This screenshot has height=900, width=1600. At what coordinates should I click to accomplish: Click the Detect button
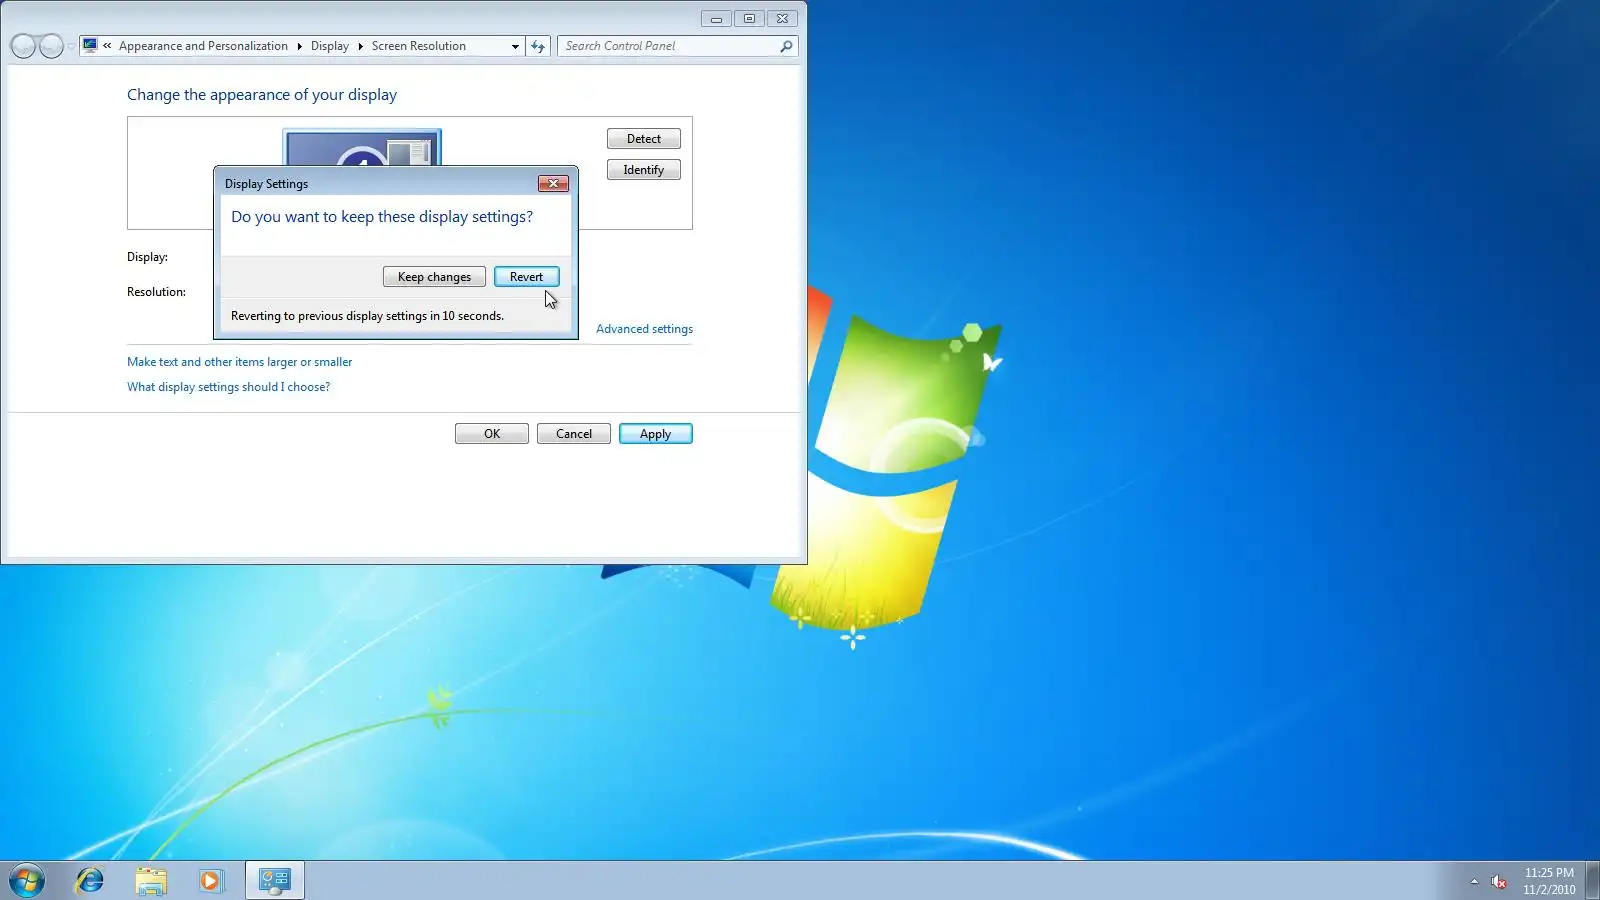click(x=644, y=139)
